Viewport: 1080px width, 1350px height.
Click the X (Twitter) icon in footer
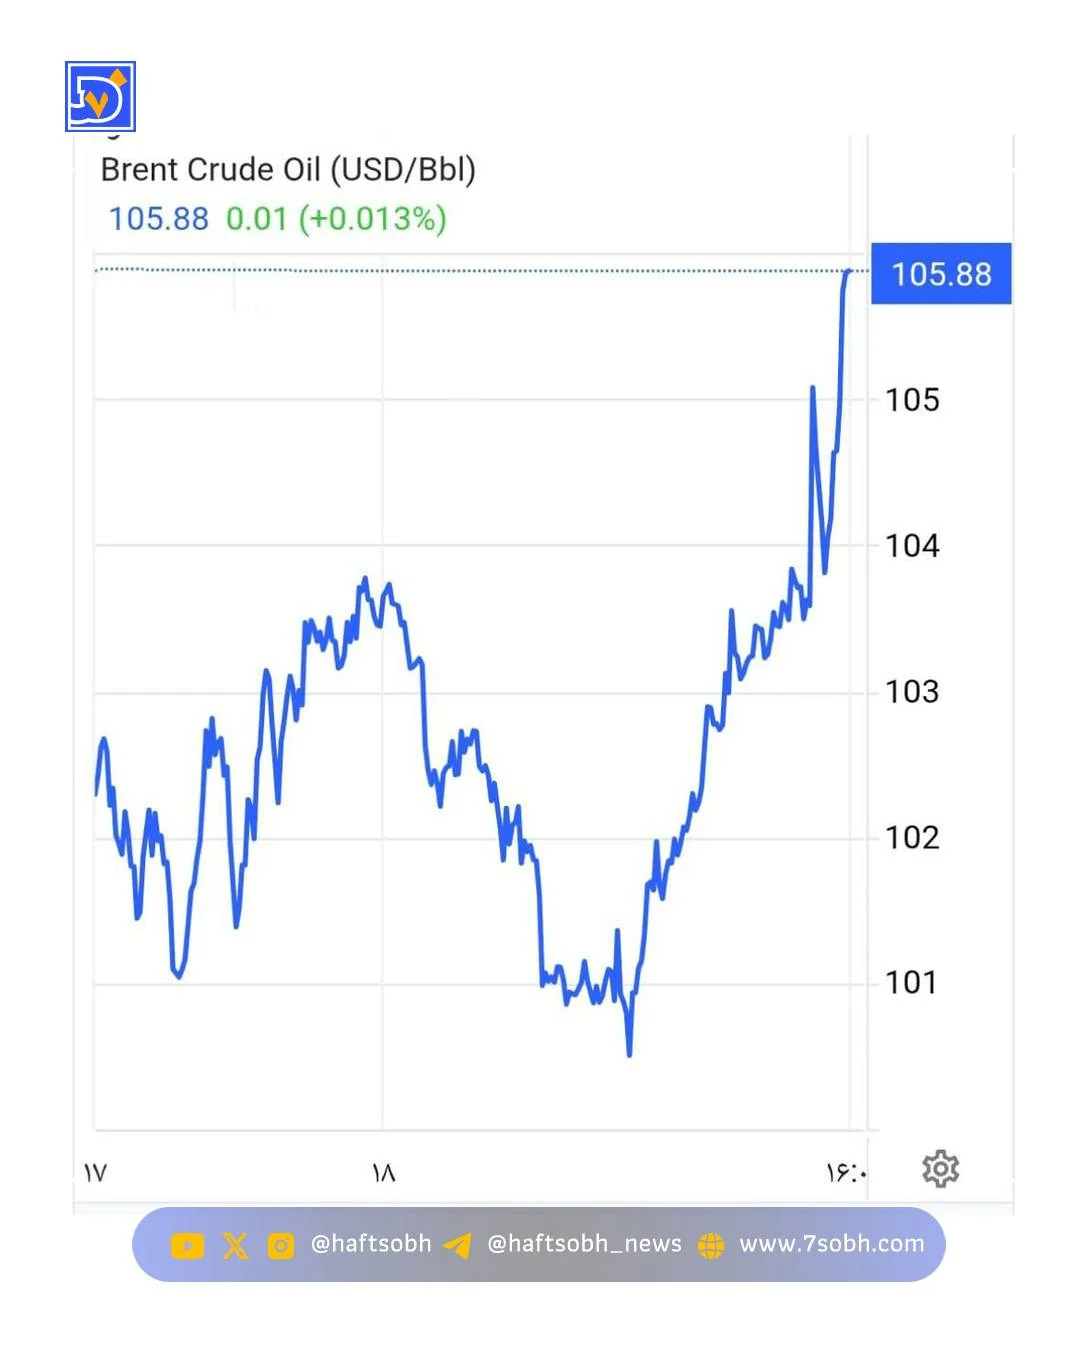click(x=235, y=1245)
